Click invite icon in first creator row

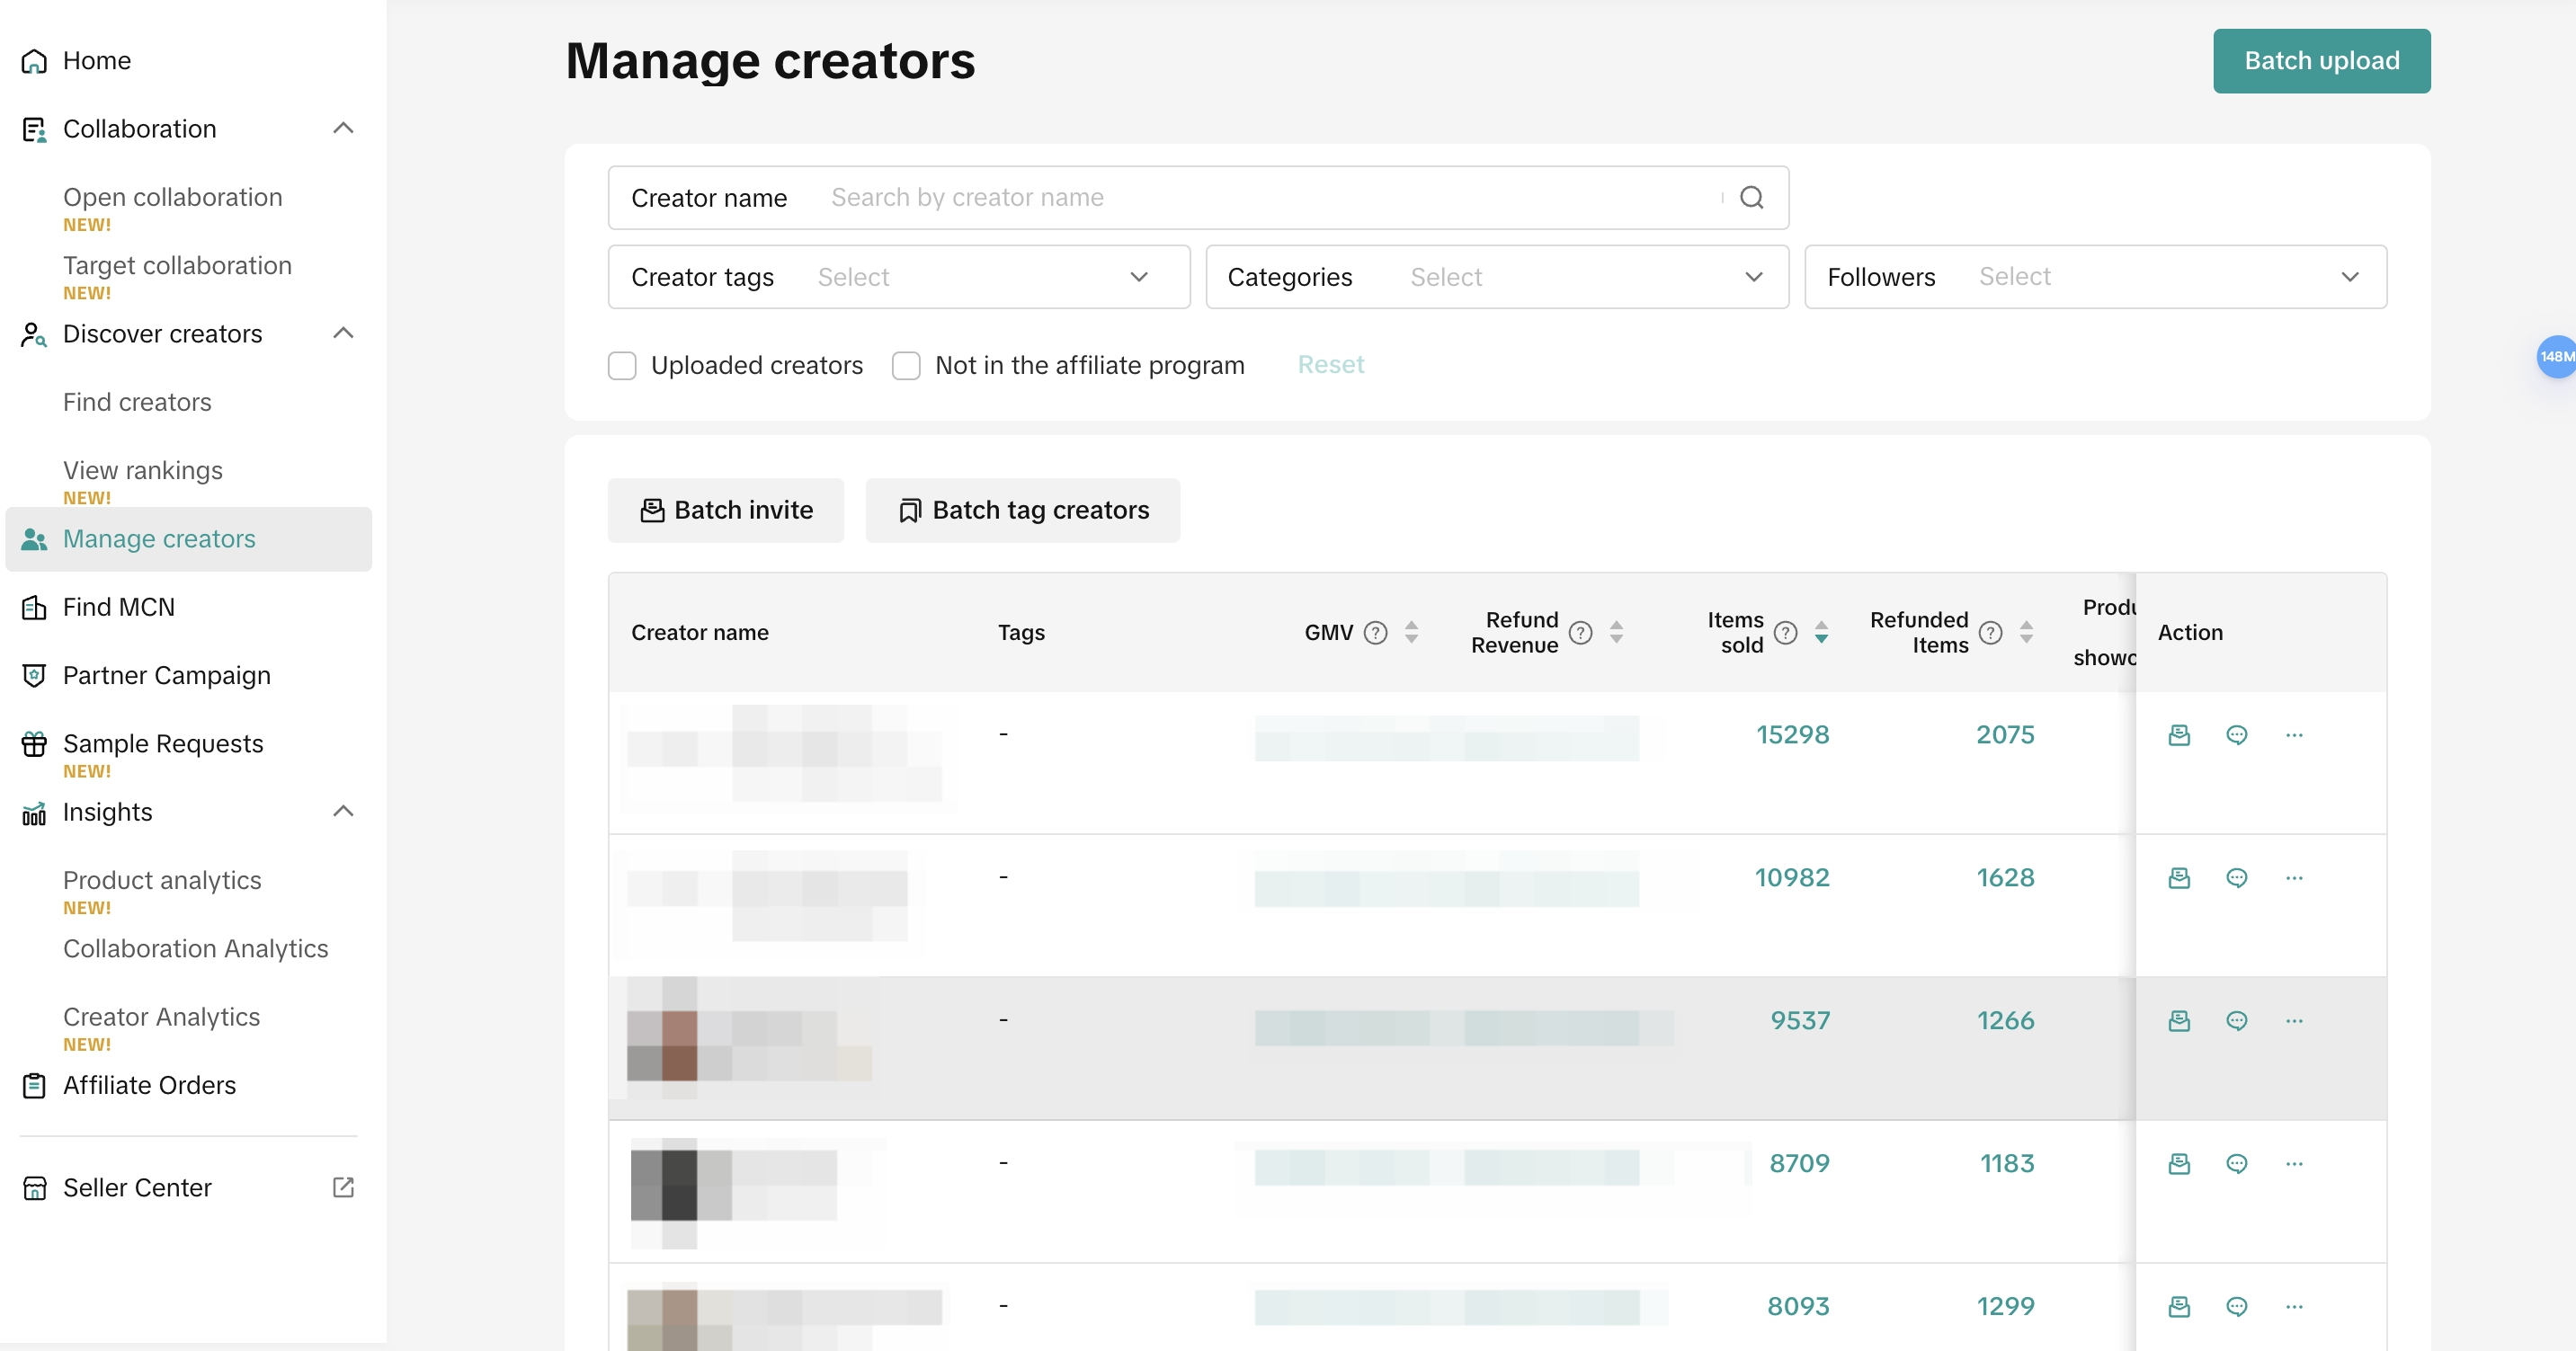point(2179,735)
